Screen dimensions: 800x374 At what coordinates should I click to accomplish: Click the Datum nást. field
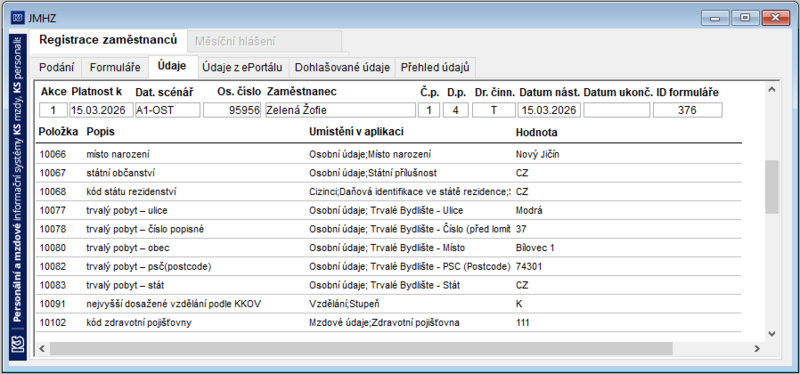[549, 110]
